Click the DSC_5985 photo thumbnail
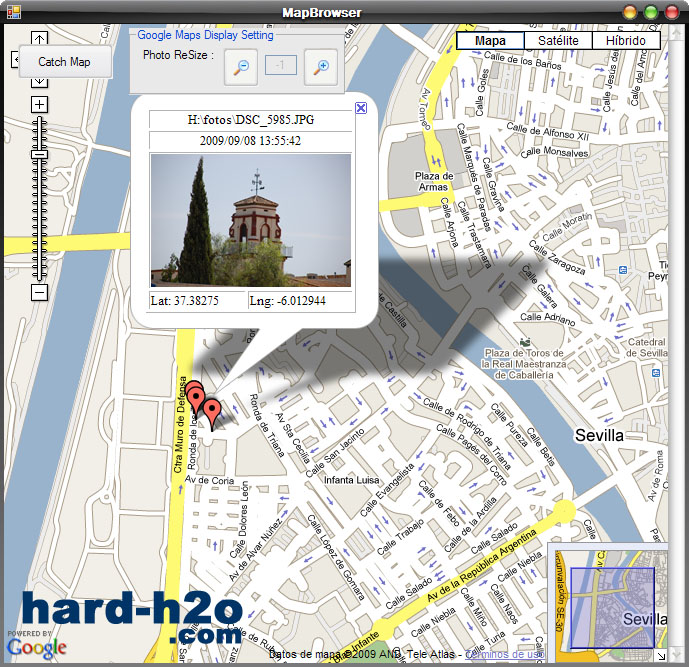Screen dimensions: 689x667 (x=250, y=220)
